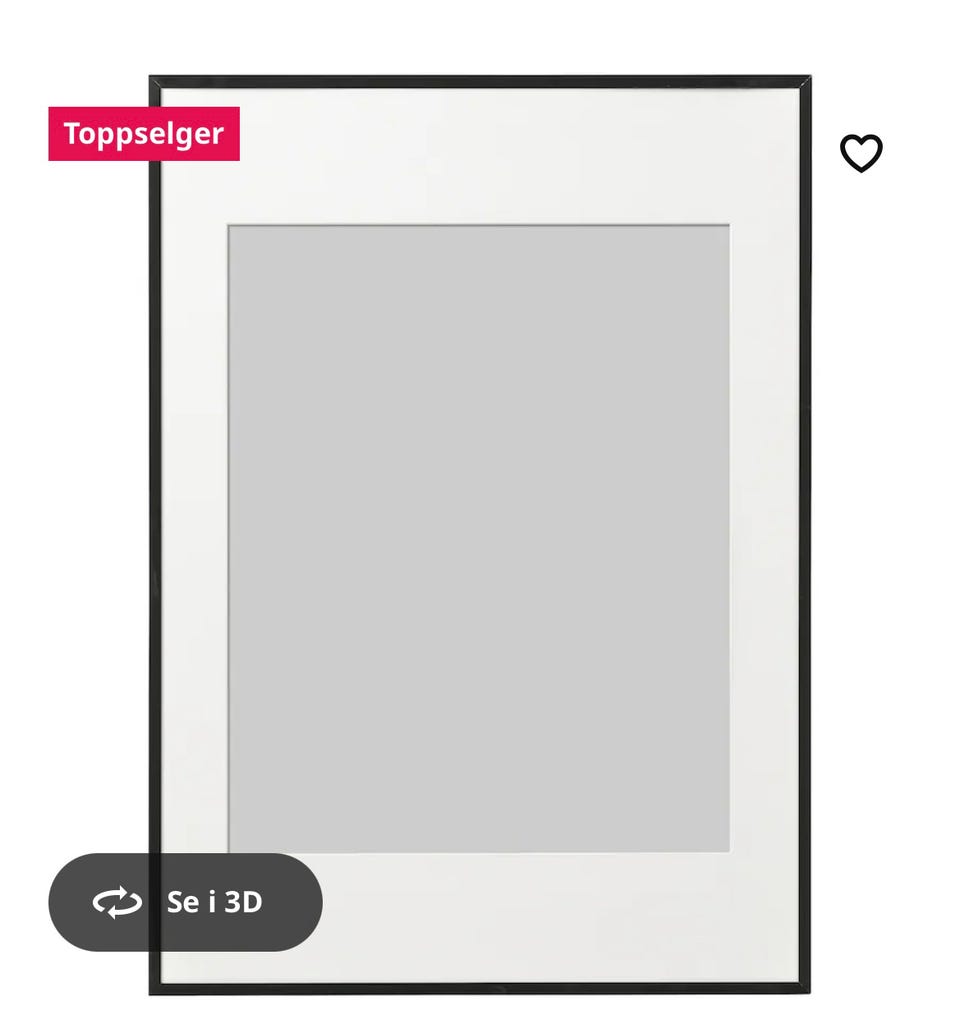
Task: Click the black right edge of the frame
Action: [x=805, y=535]
